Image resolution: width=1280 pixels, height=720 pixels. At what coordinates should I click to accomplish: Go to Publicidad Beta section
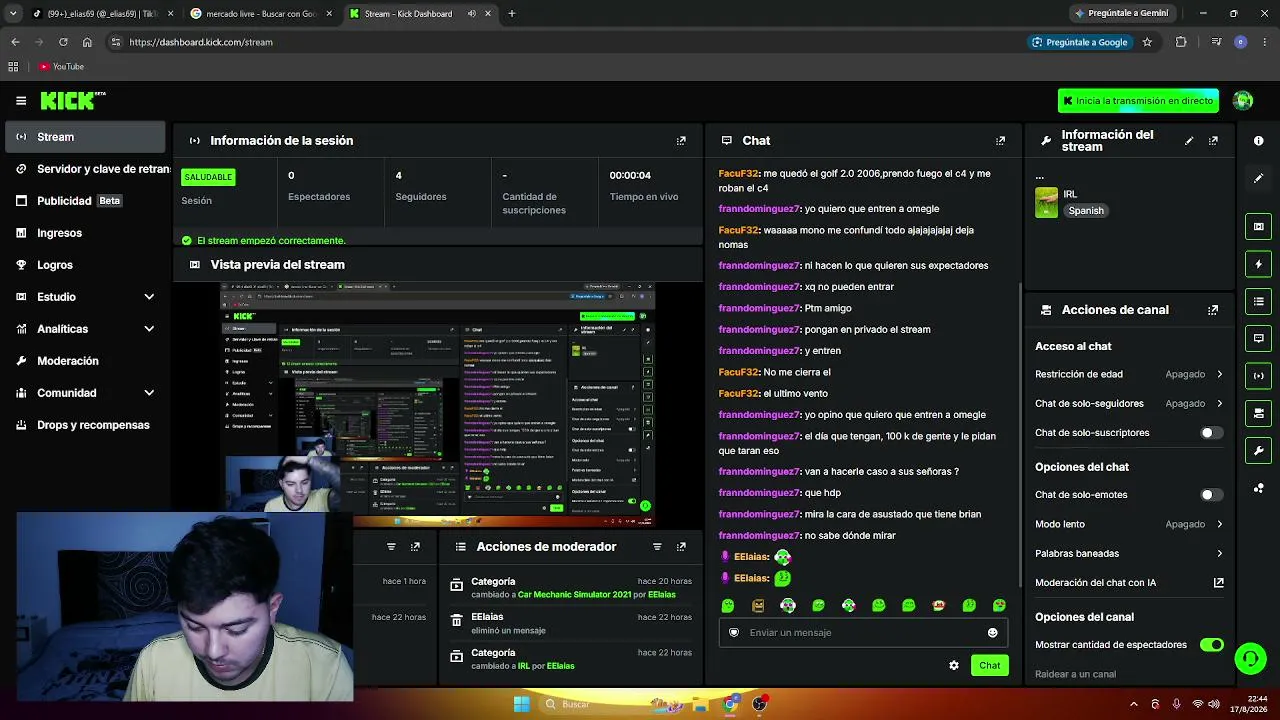(85, 201)
